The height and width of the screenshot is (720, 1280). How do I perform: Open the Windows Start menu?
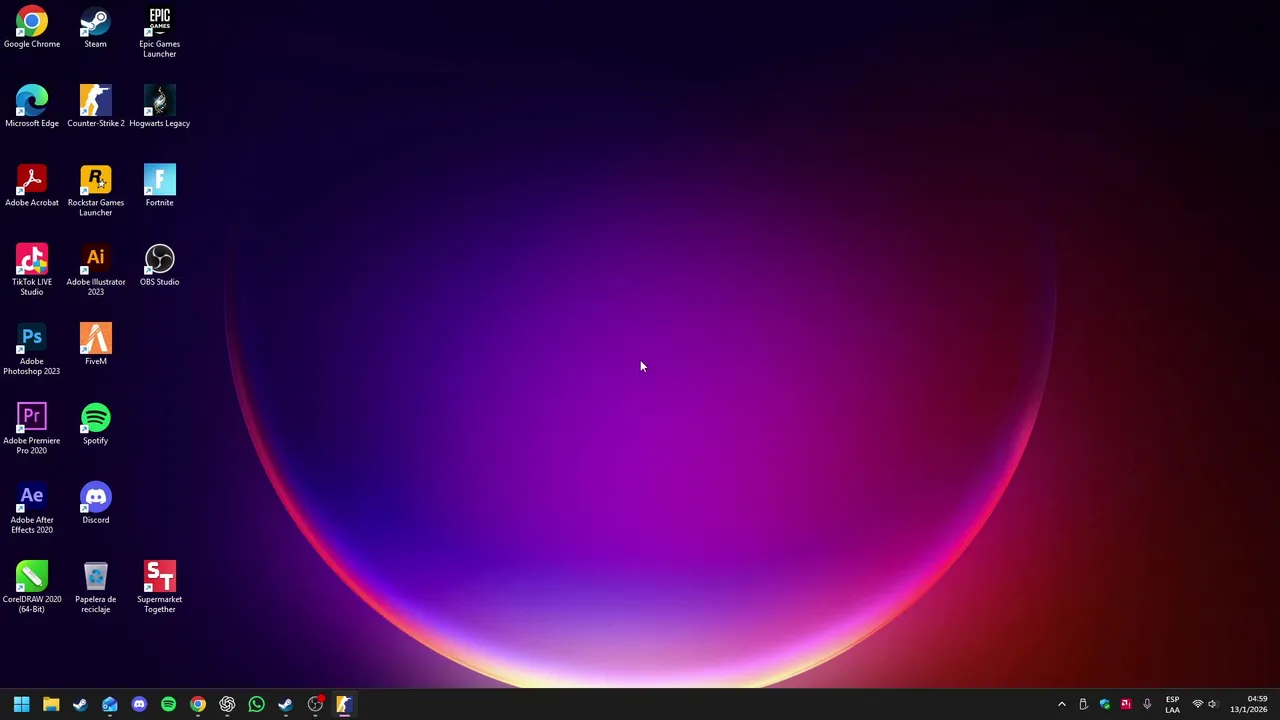tap(21, 704)
